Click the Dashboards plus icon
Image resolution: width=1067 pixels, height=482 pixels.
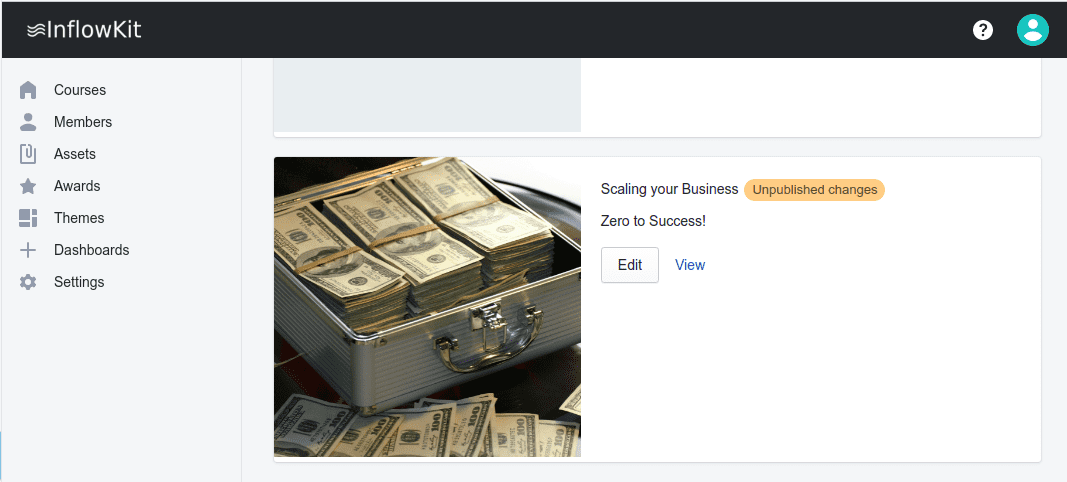click(x=28, y=250)
